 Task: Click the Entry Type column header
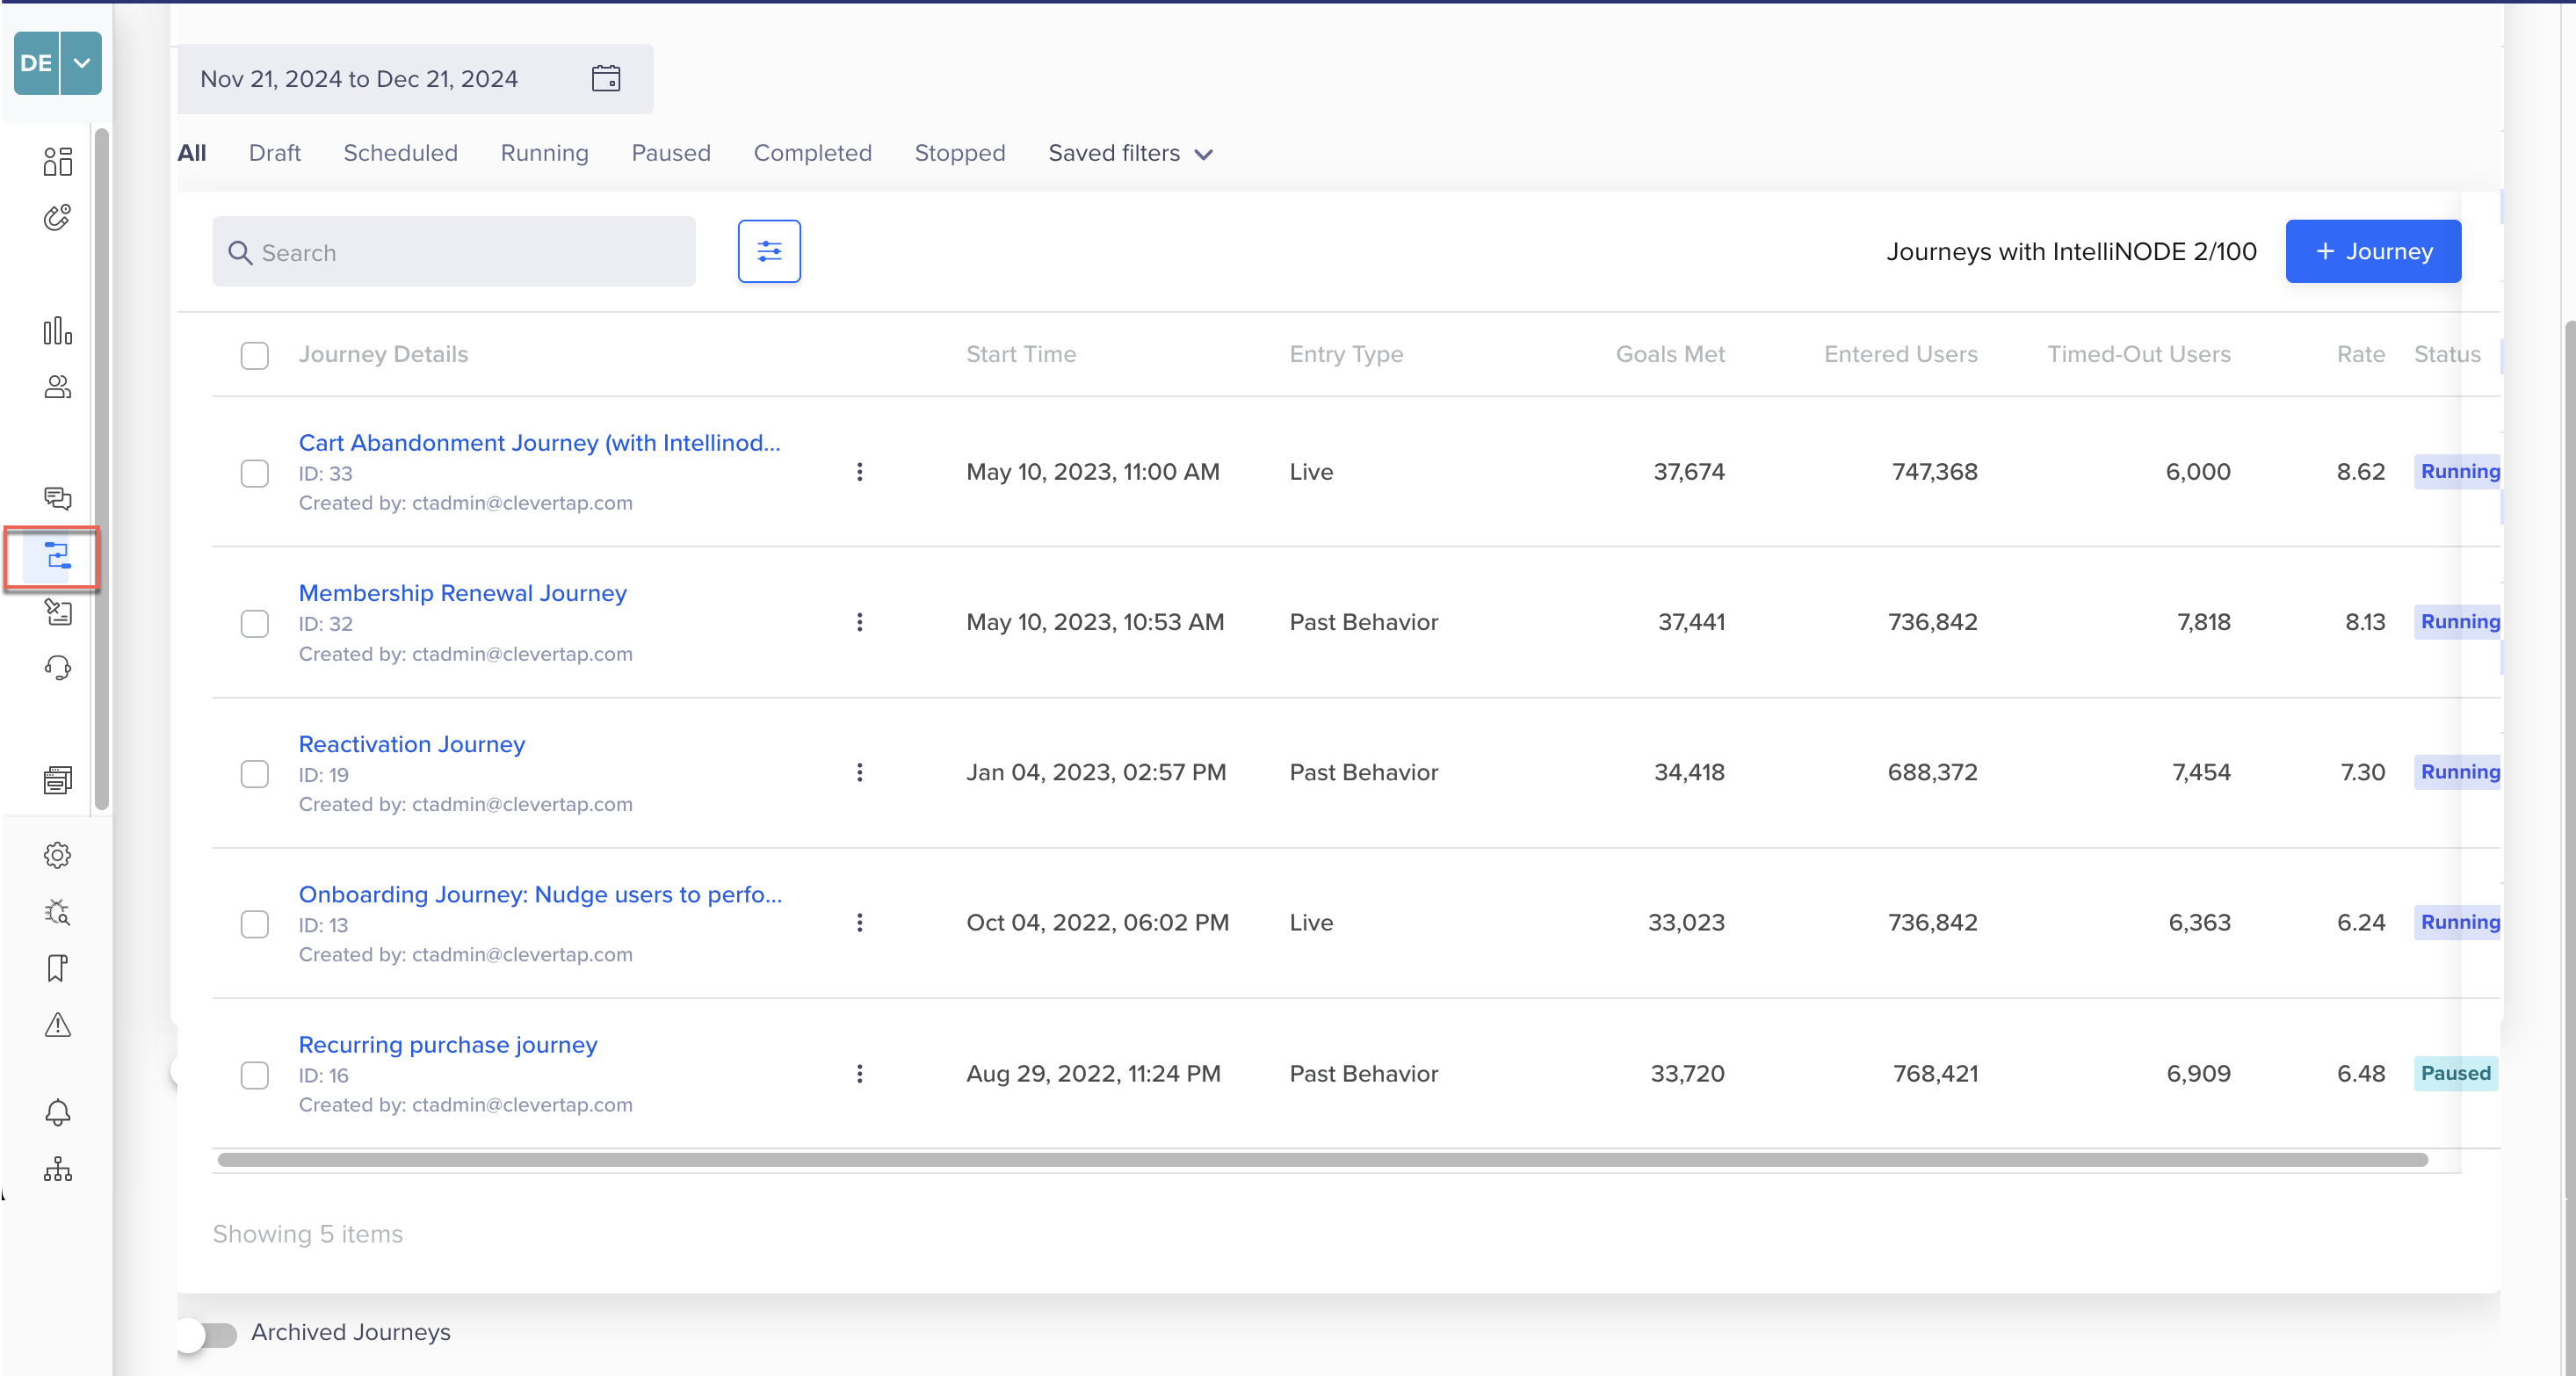click(x=1346, y=354)
